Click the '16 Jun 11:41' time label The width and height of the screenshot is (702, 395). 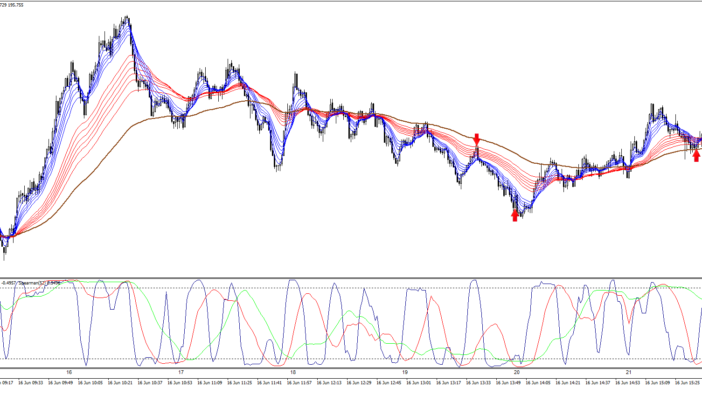(270, 383)
